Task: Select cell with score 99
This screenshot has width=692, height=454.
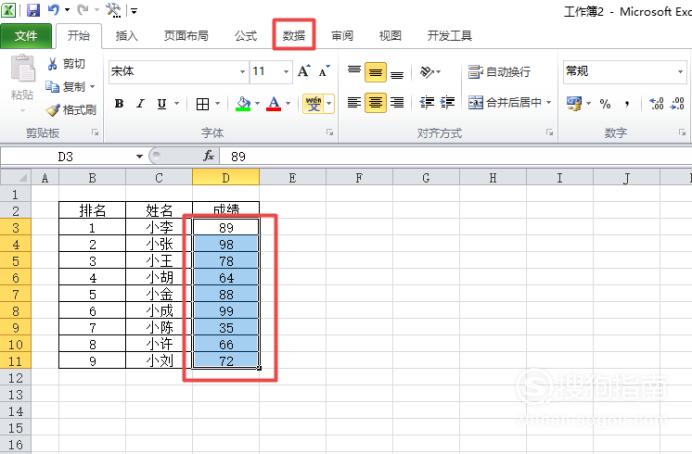Action: (x=226, y=311)
